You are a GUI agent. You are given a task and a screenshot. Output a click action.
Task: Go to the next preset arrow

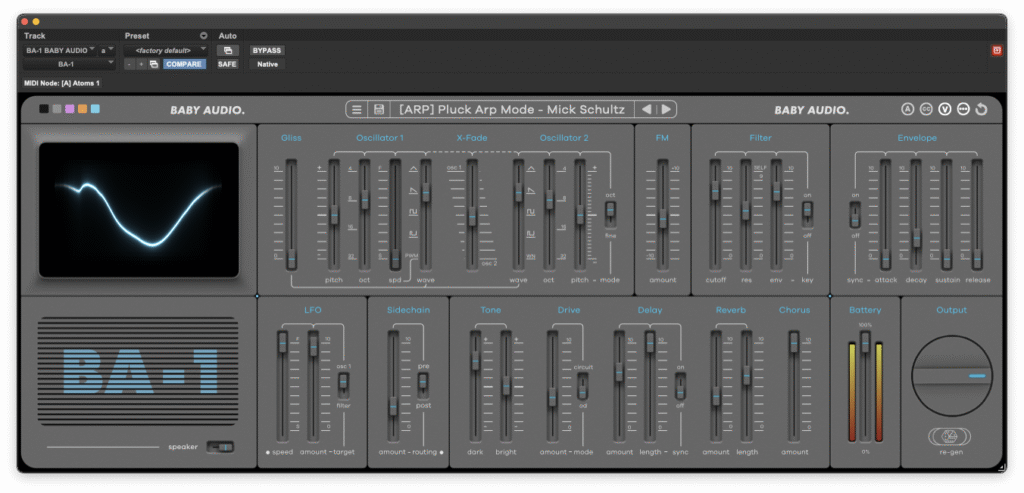pyautogui.click(x=665, y=110)
